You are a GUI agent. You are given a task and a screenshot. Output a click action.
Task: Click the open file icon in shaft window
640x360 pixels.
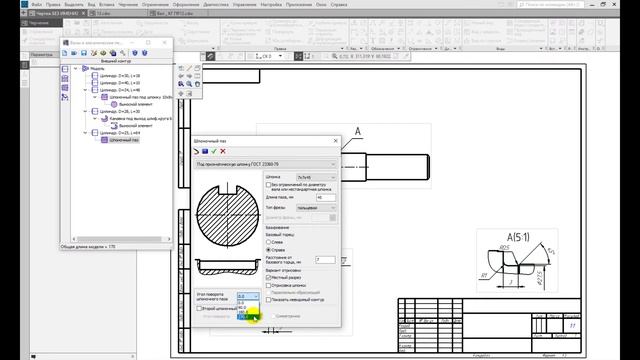(74, 53)
